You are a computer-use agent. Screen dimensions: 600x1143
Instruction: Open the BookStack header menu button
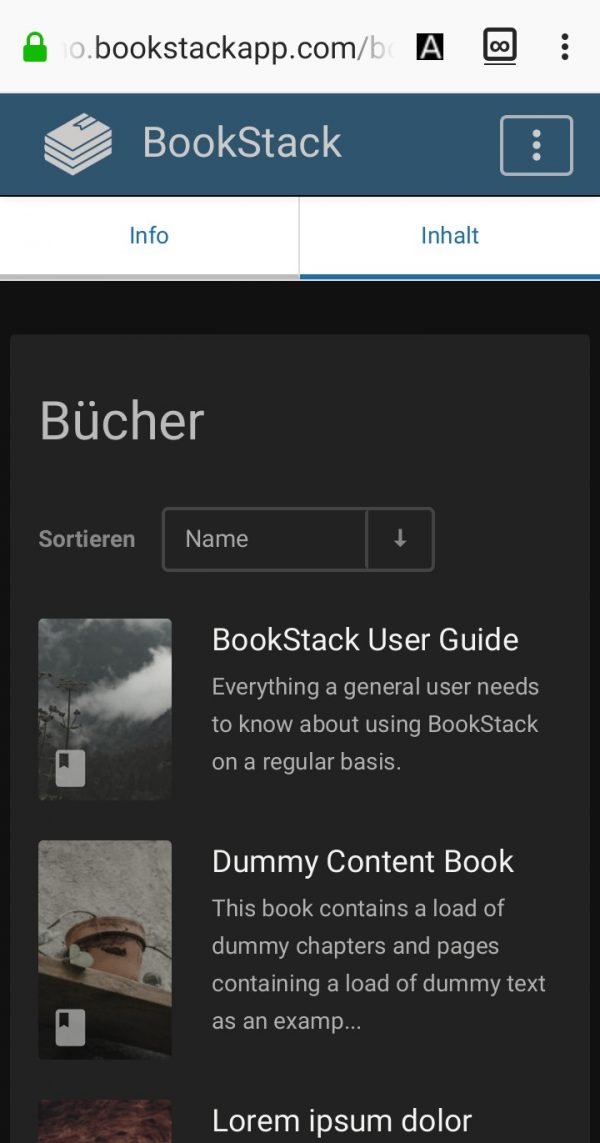(x=536, y=145)
